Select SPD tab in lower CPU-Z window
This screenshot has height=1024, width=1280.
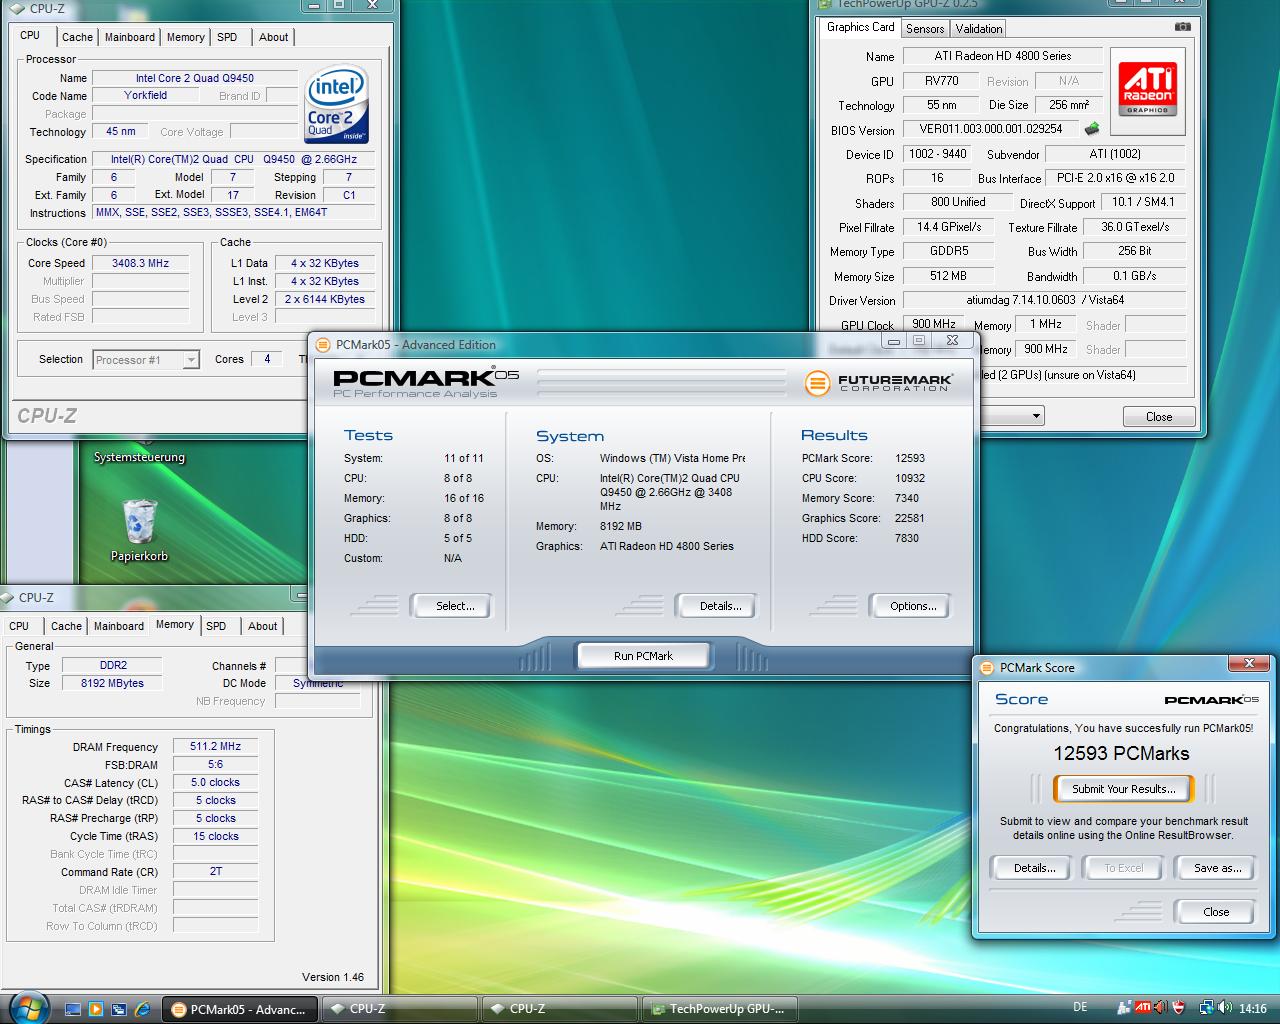217,626
